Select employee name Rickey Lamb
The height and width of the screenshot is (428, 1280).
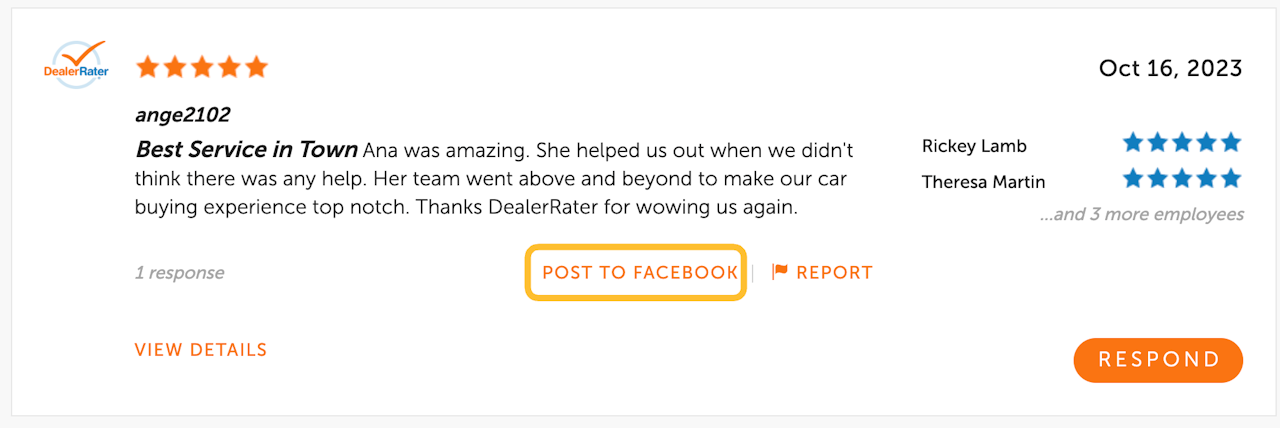974,146
